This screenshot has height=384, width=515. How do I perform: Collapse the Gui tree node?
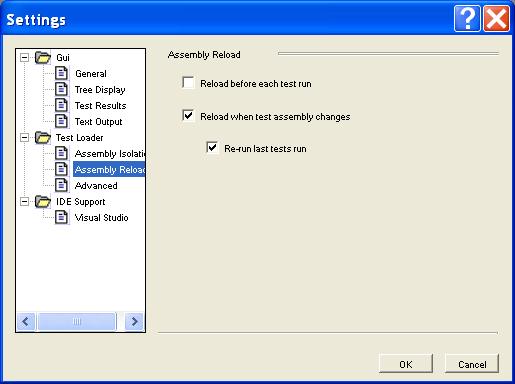pos(24,58)
